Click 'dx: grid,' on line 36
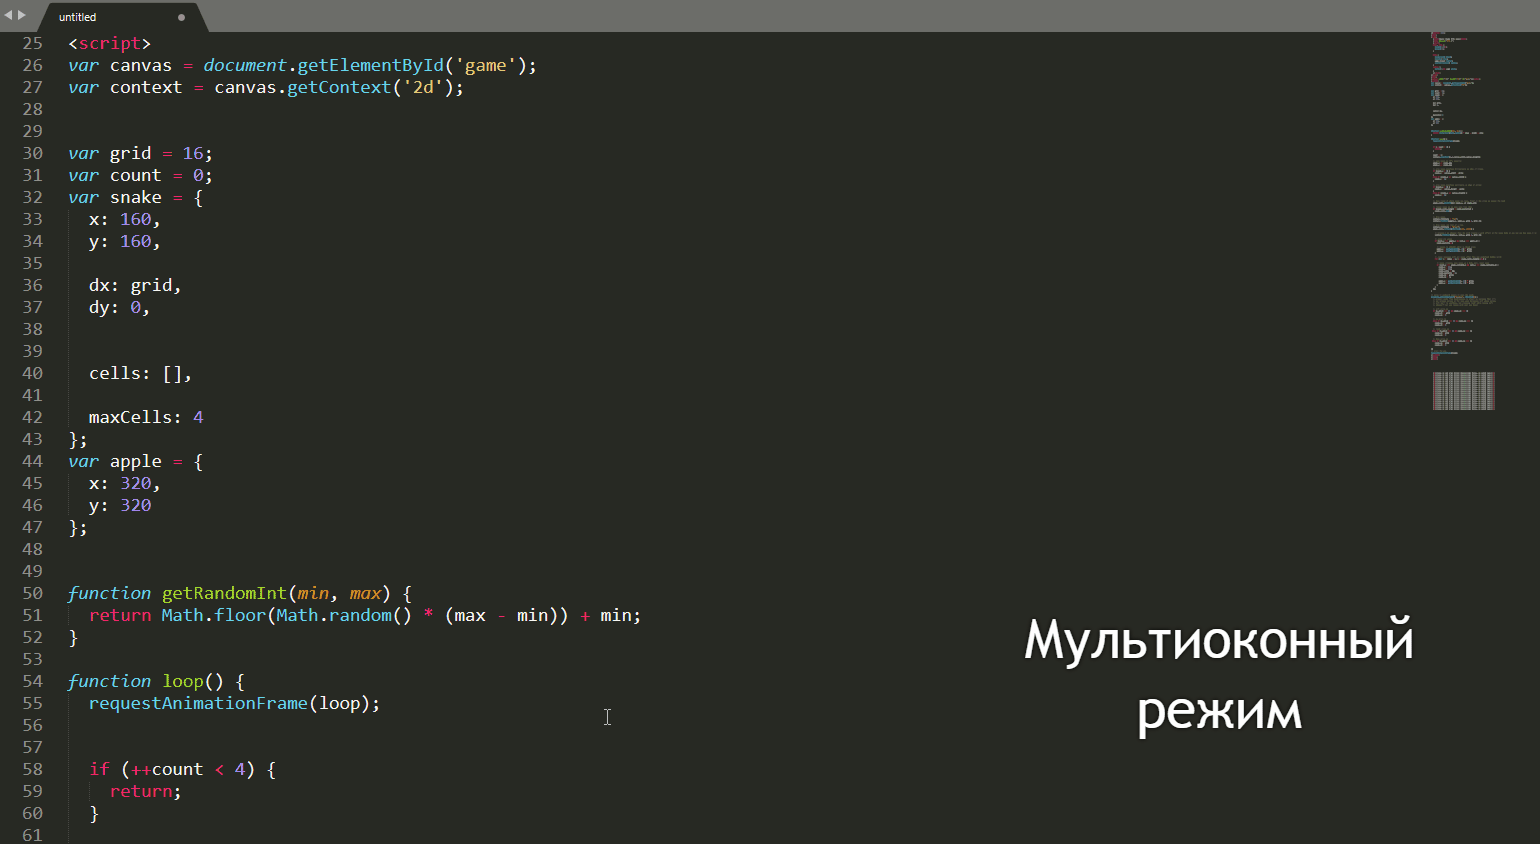Image resolution: width=1540 pixels, height=844 pixels. click(x=135, y=285)
